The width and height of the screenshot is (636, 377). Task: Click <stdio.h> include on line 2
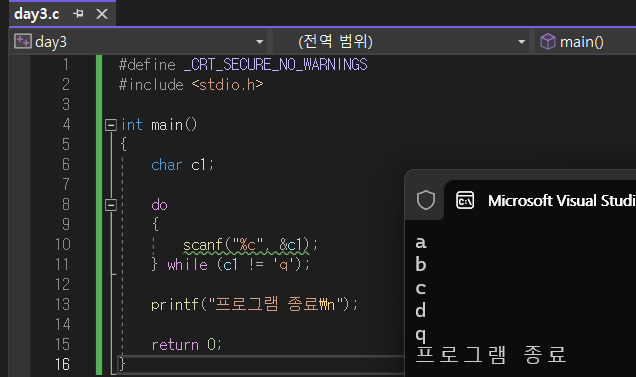pos(228,85)
